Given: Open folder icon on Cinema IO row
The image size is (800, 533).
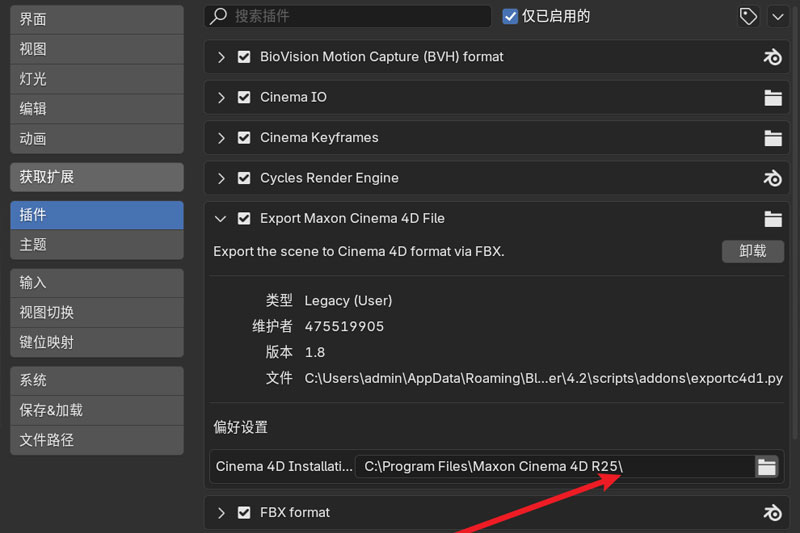Looking at the screenshot, I should [x=772, y=97].
